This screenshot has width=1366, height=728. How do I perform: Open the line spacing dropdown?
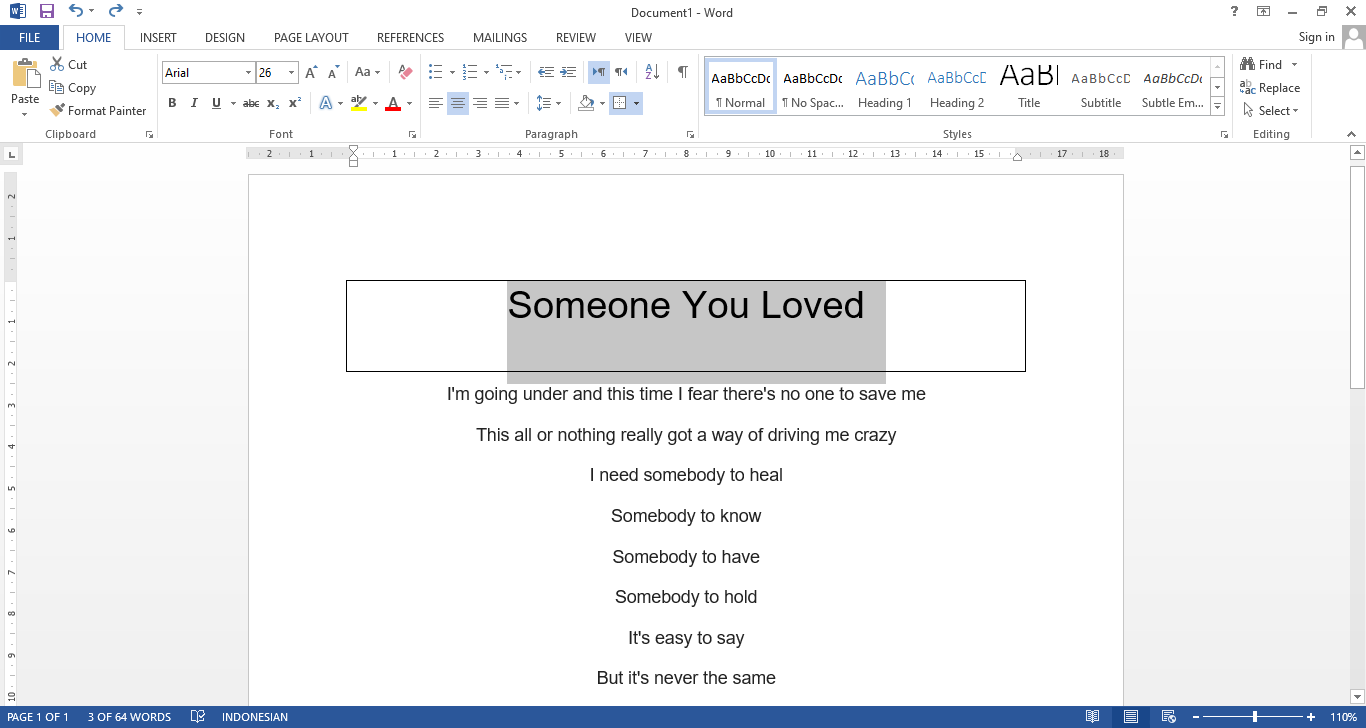click(x=548, y=103)
